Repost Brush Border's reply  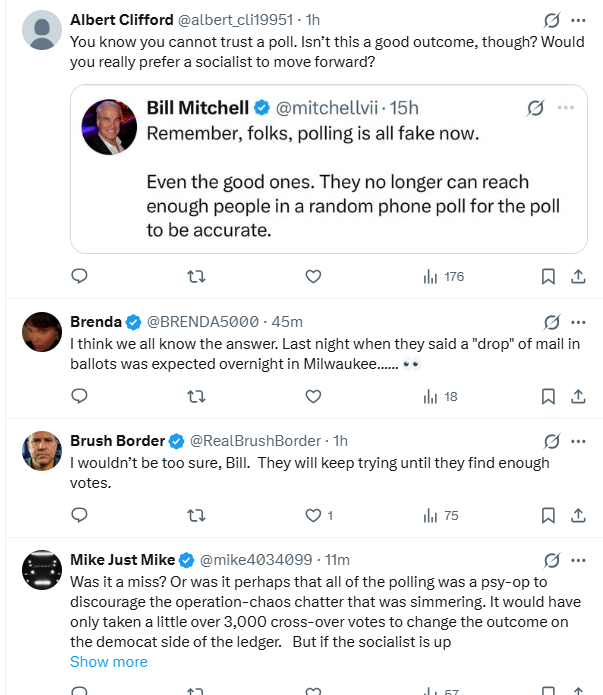pos(196,515)
